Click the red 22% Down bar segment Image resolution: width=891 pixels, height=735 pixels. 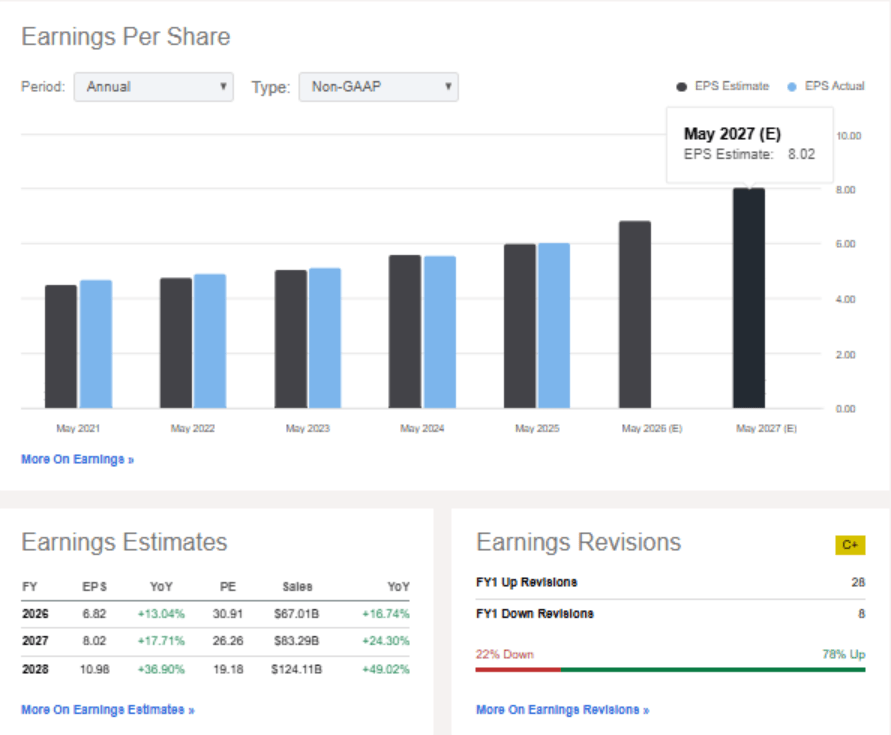[x=518, y=669]
